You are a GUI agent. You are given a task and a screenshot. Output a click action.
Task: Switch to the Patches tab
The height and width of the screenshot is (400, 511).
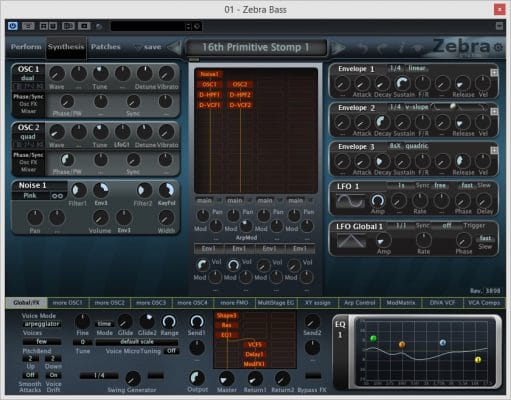(105, 47)
